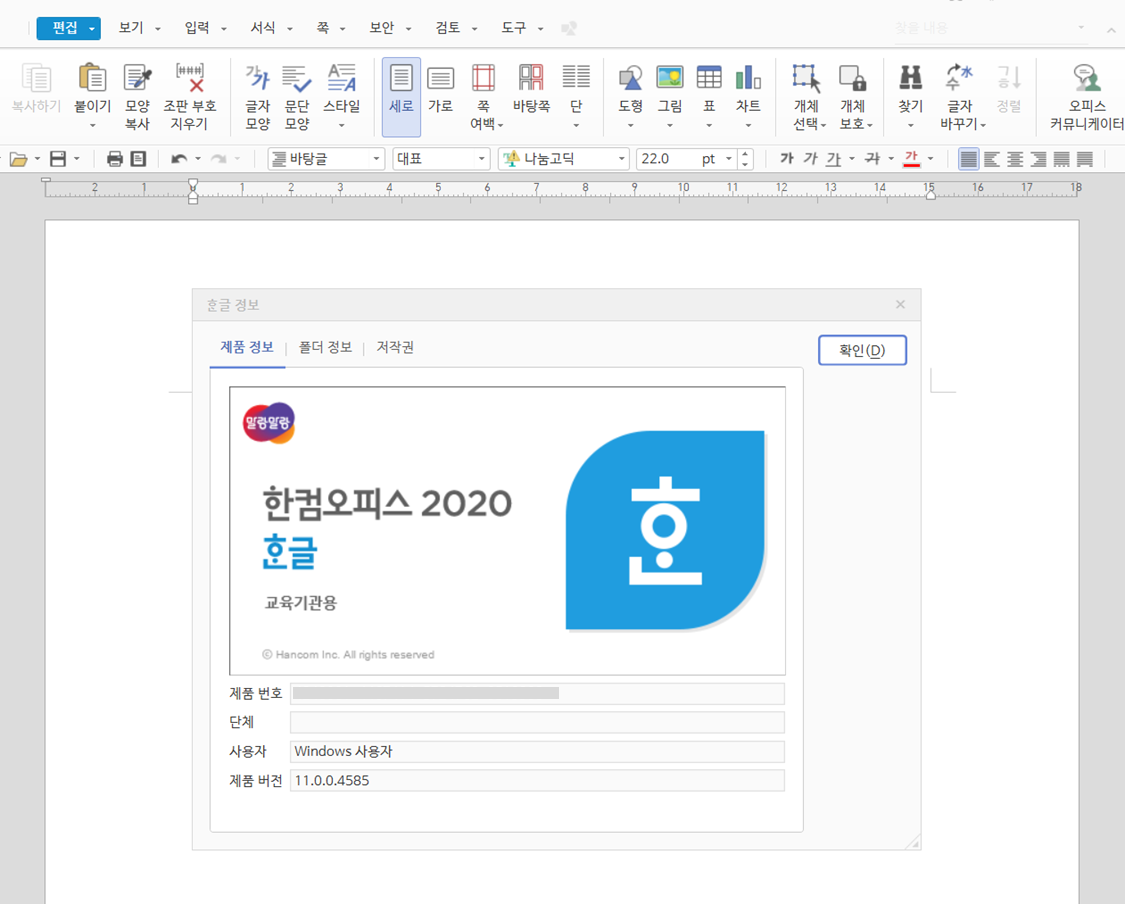Image resolution: width=1125 pixels, height=904 pixels.
Task: Click the print preview icon
Action: pos(138,159)
